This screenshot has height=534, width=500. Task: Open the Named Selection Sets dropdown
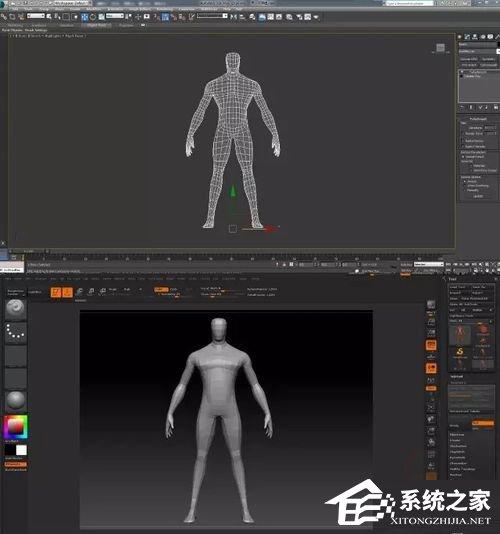(212, 16)
